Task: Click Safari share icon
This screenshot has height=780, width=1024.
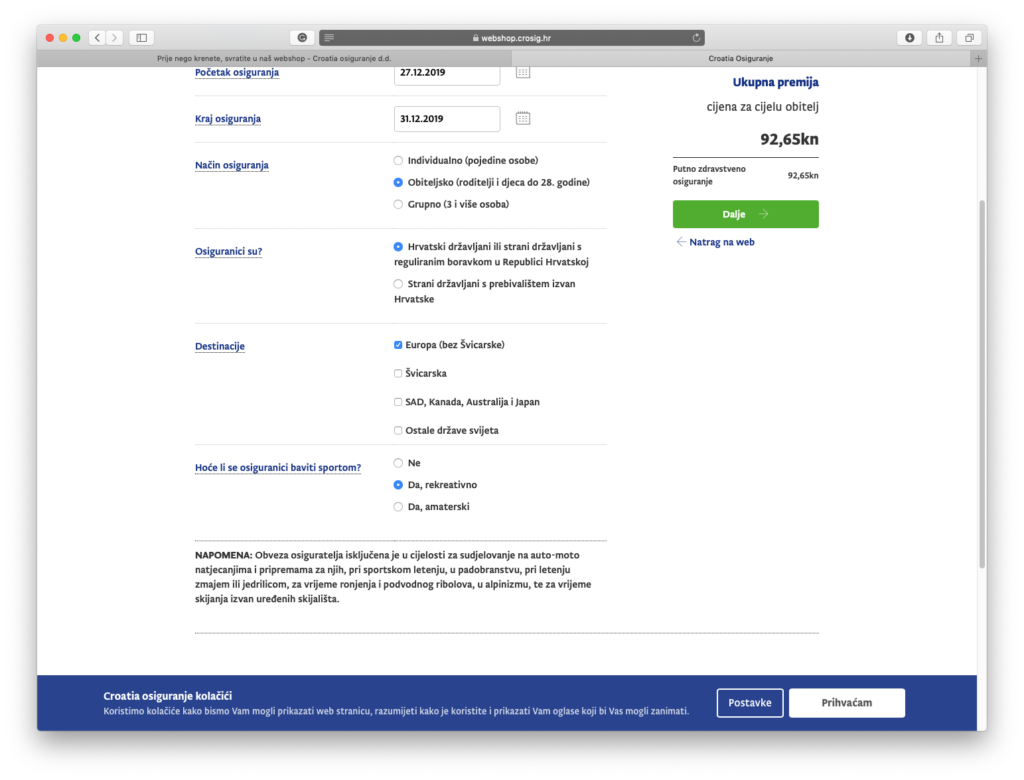Action: click(939, 38)
